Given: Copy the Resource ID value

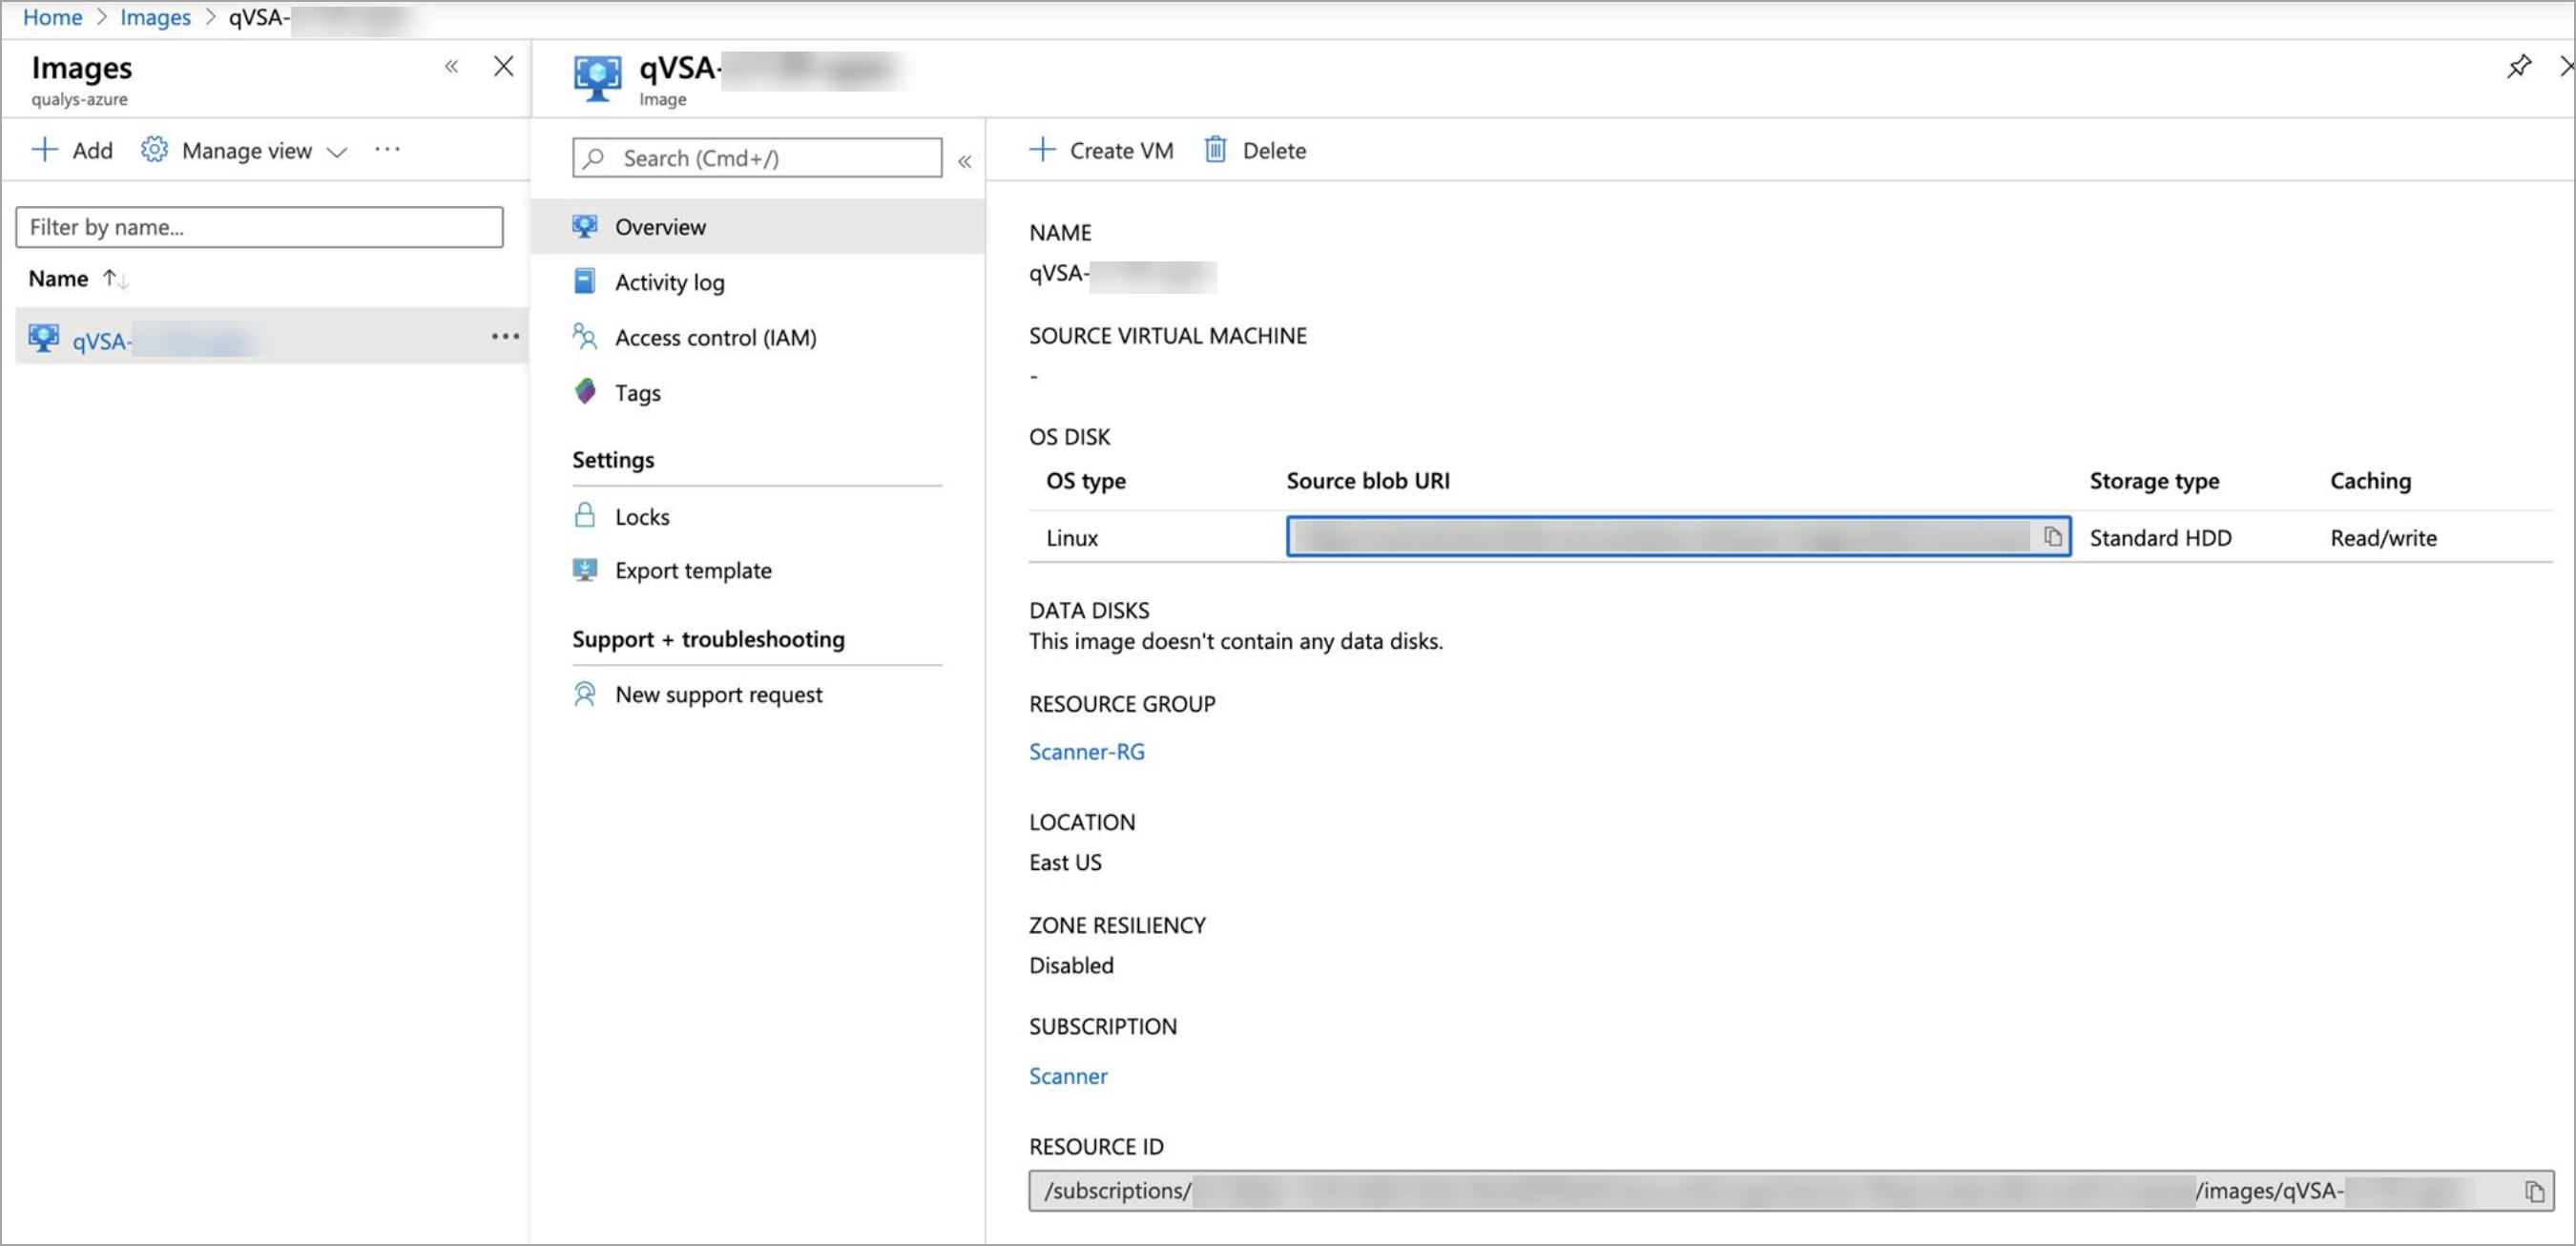Looking at the screenshot, I should 2537,1191.
